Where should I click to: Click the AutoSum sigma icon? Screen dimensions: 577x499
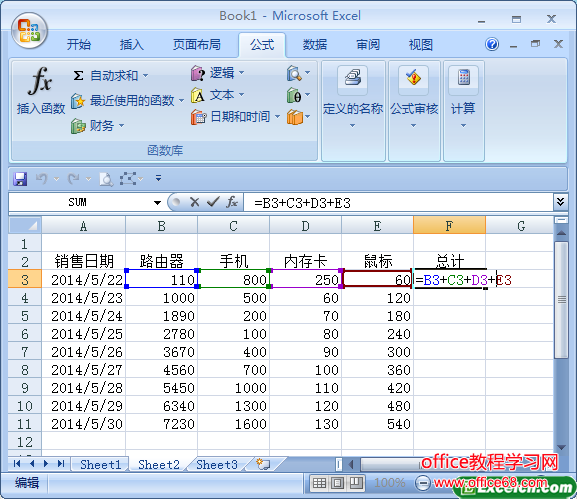click(x=78, y=75)
